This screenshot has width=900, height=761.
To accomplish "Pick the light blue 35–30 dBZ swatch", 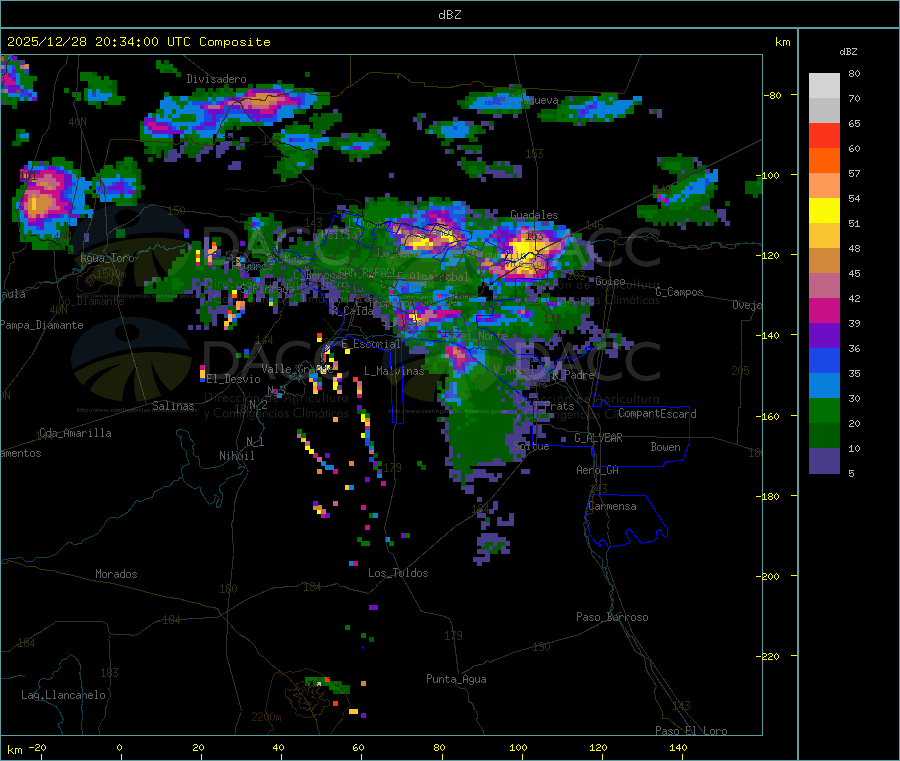I will (824, 386).
